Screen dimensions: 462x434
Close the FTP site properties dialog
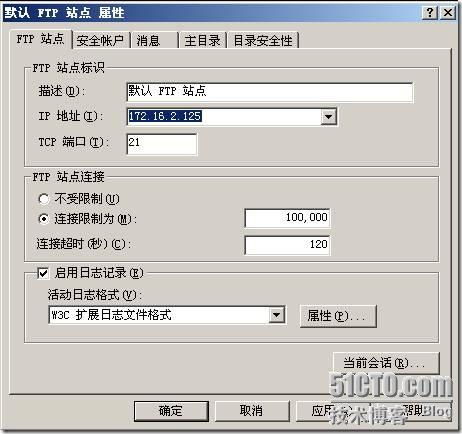tap(448, 13)
